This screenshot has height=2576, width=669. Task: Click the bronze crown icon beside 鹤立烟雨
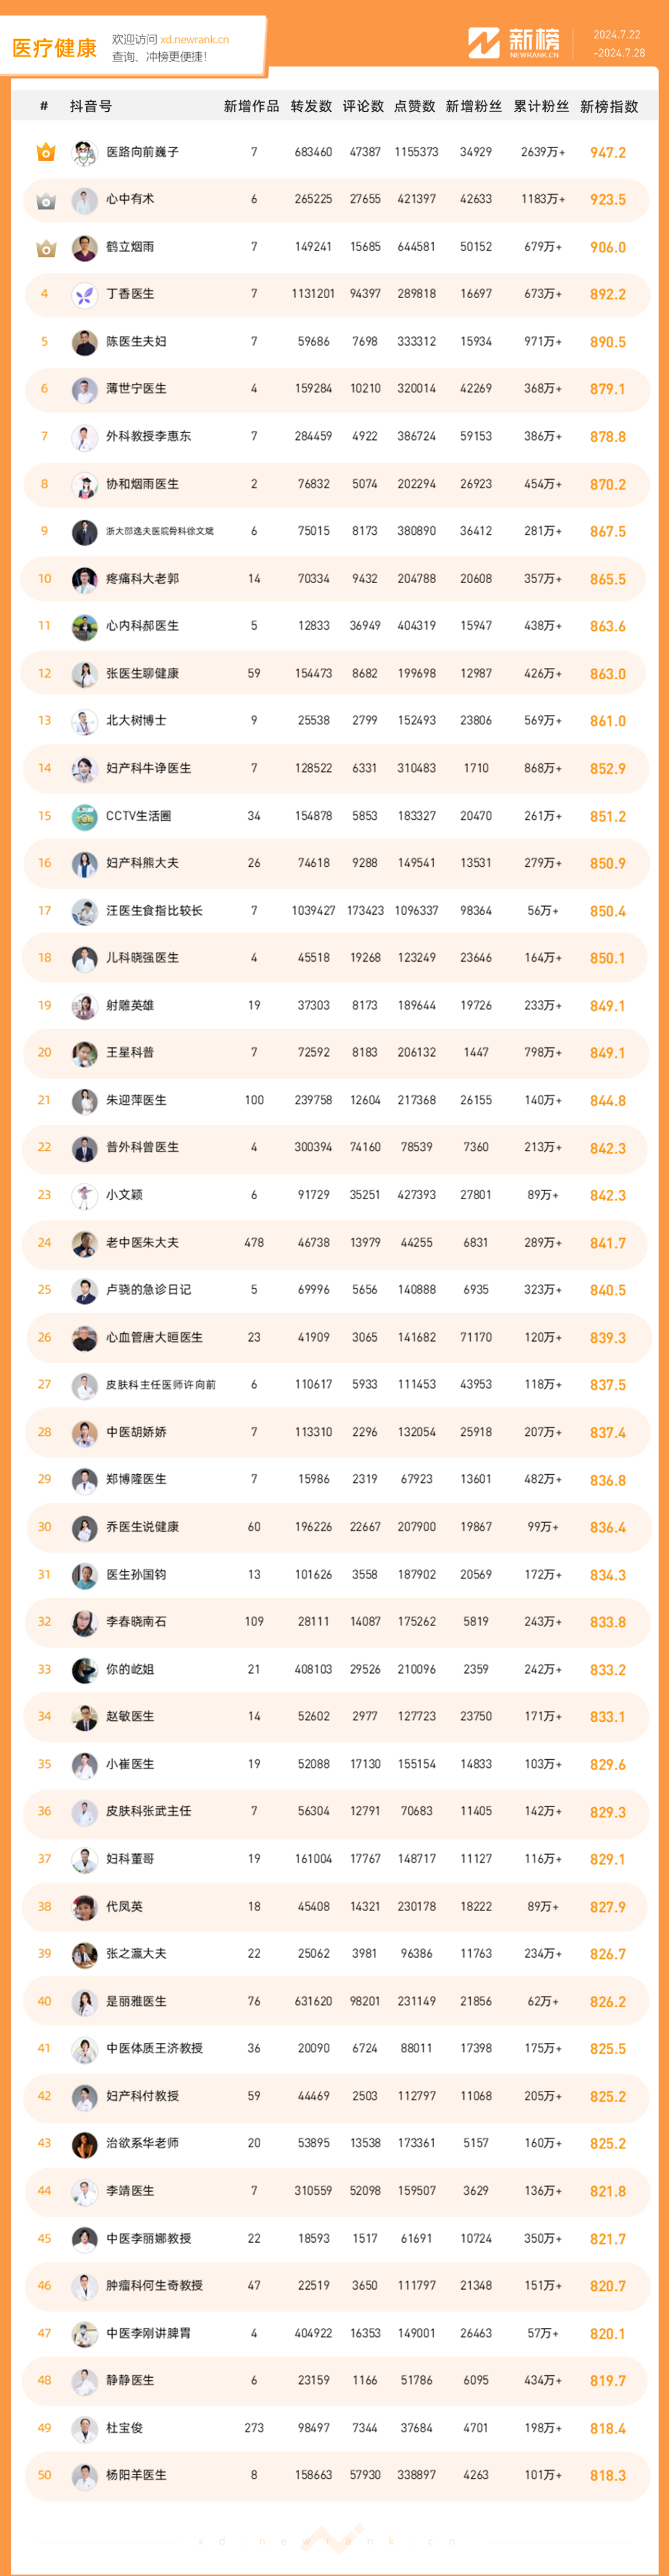pyautogui.click(x=45, y=247)
